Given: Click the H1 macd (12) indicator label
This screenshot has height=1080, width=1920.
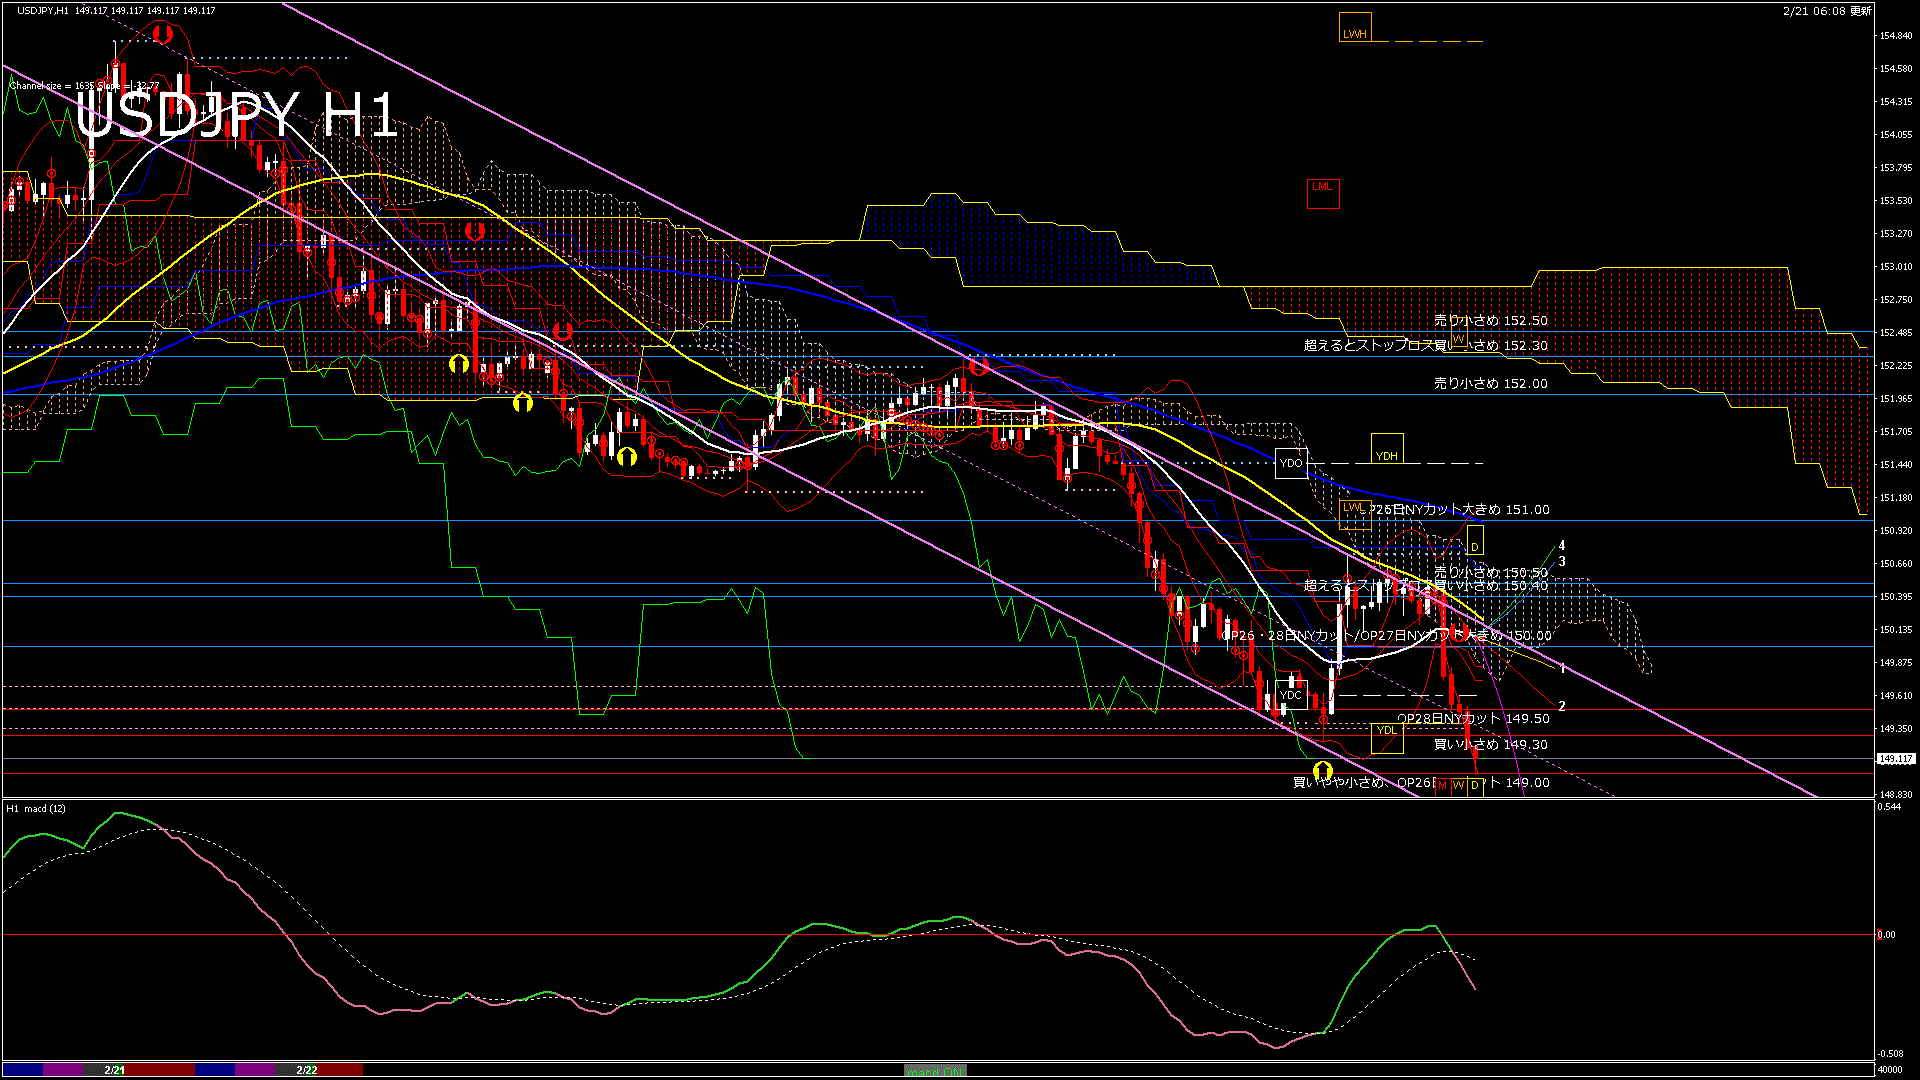Looking at the screenshot, I should [36, 808].
